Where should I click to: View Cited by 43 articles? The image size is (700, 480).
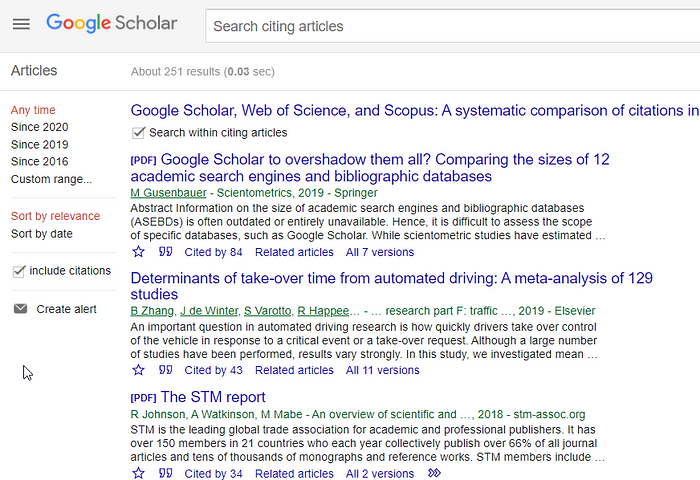[x=213, y=370]
